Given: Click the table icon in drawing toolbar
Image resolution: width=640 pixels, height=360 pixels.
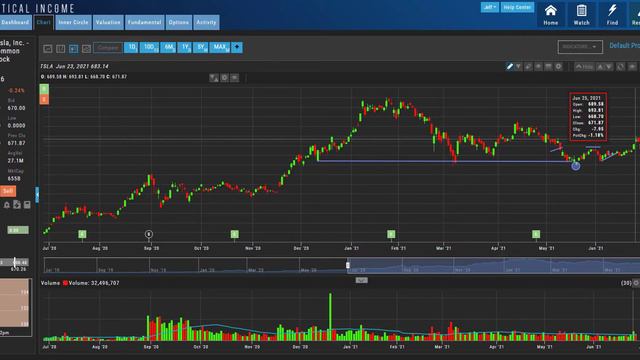Looking at the screenshot, I should pos(549,67).
